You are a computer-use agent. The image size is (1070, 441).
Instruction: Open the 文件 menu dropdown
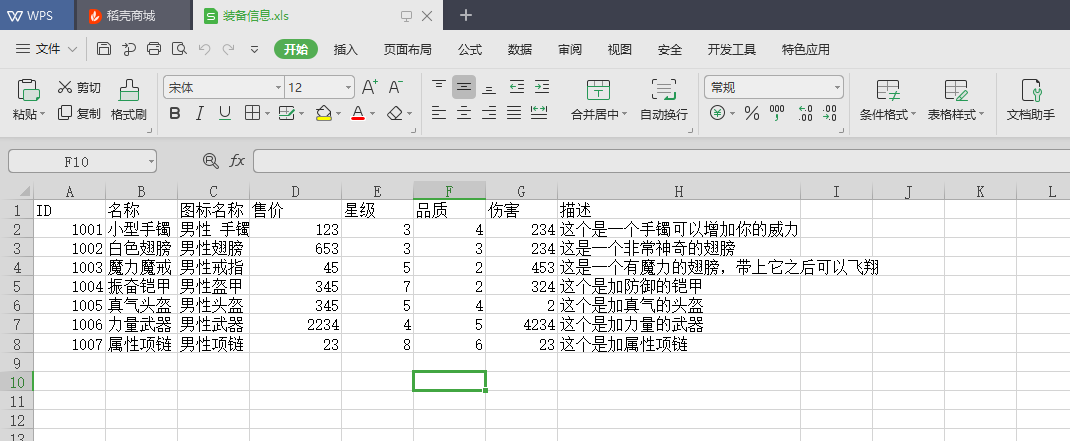[46, 49]
